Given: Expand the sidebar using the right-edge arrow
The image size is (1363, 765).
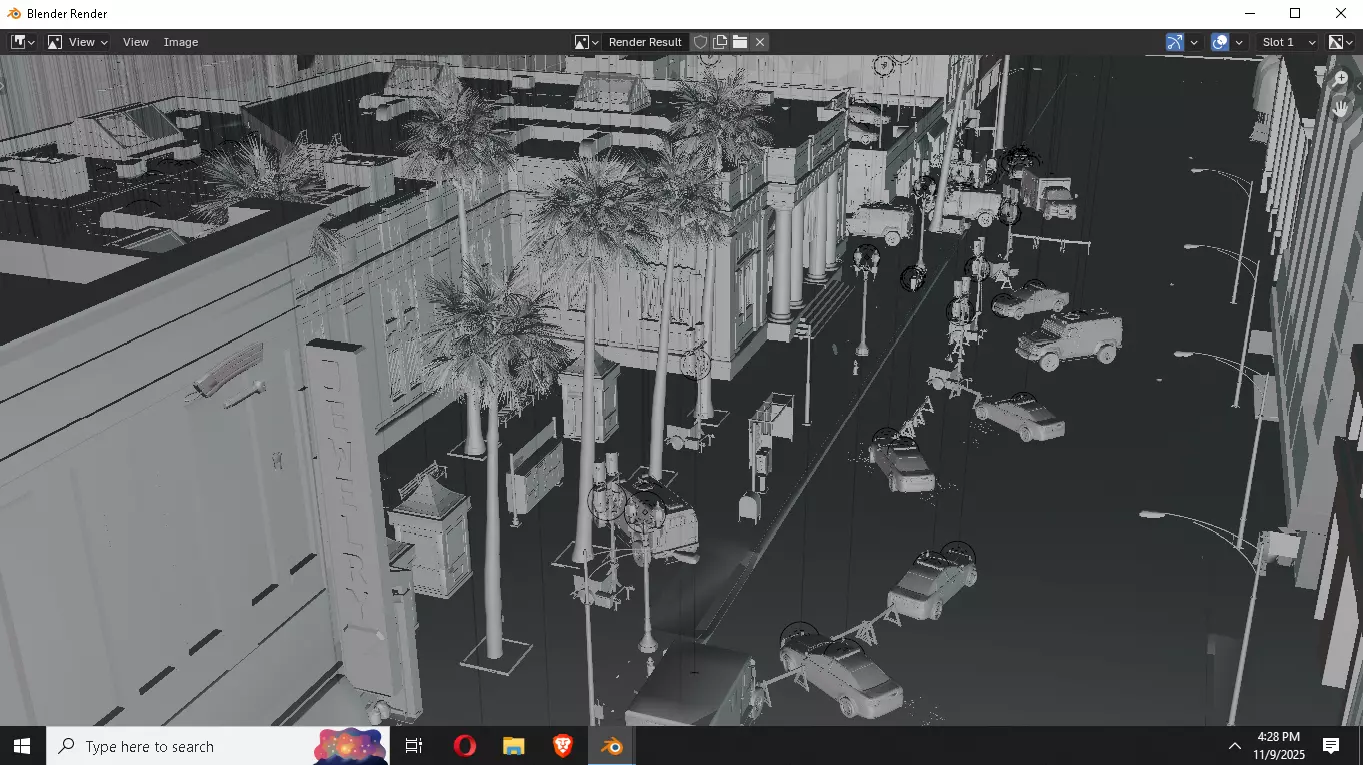Looking at the screenshot, I should click(1358, 87).
